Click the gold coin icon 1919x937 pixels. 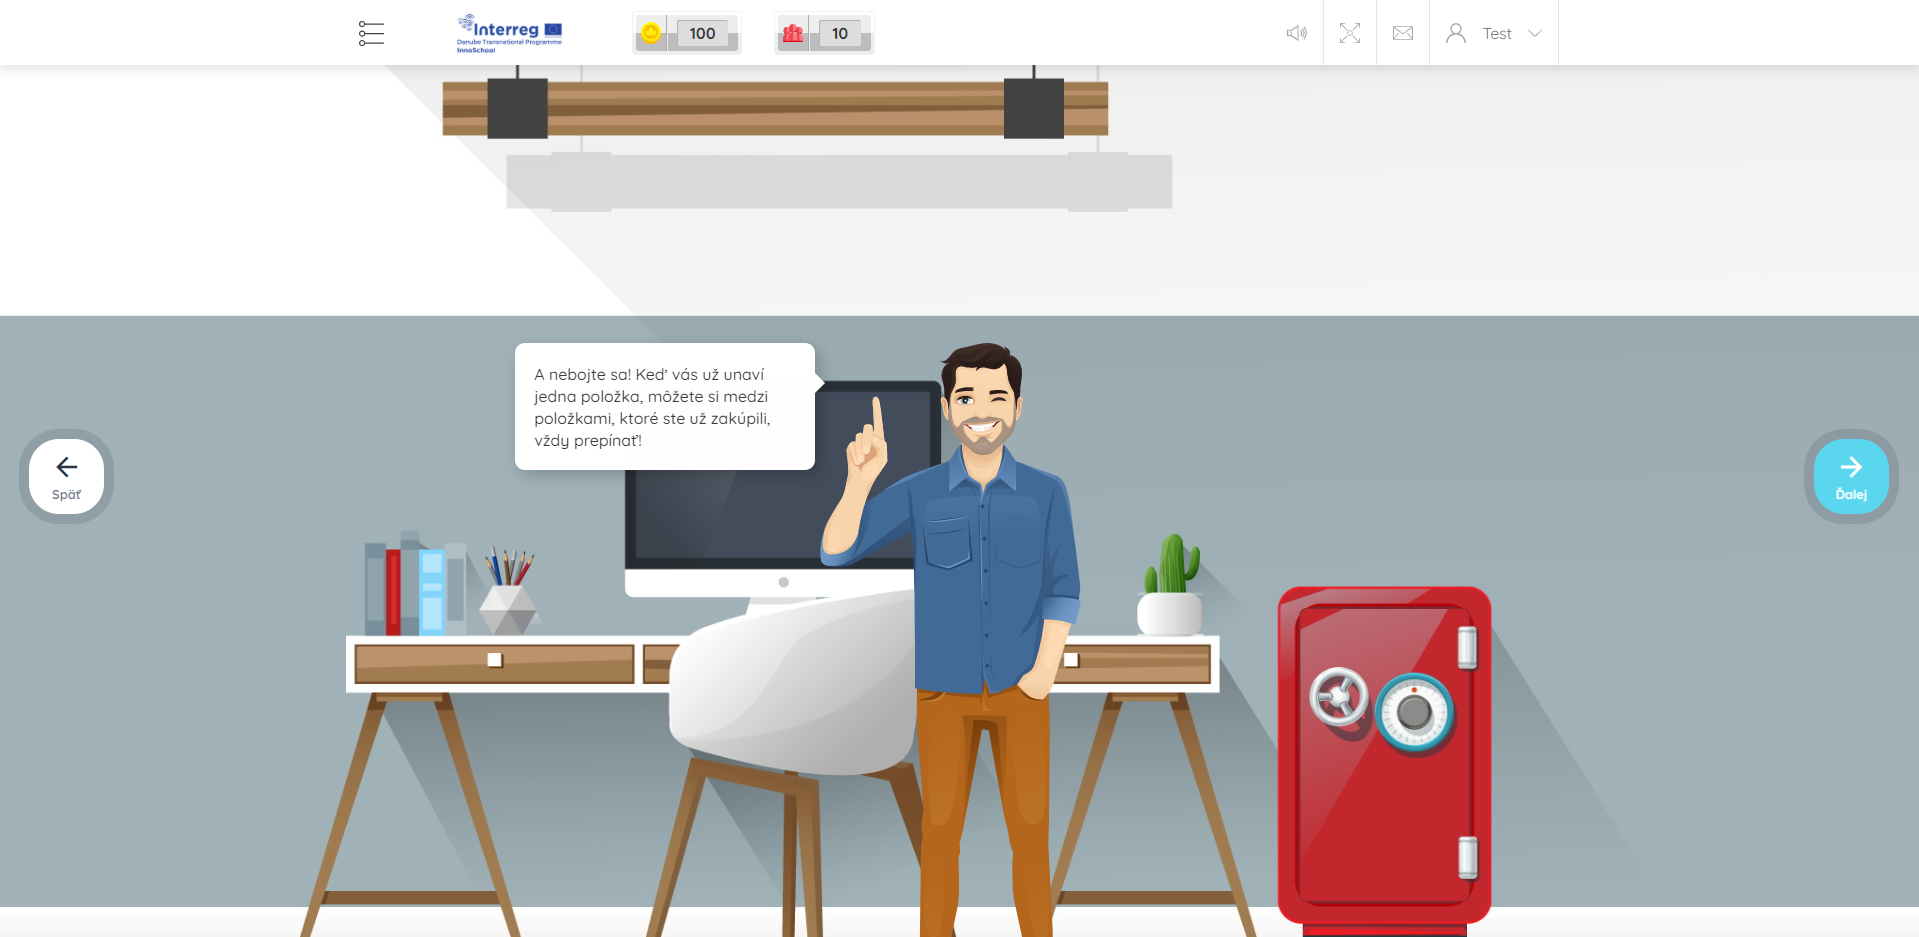tap(651, 33)
